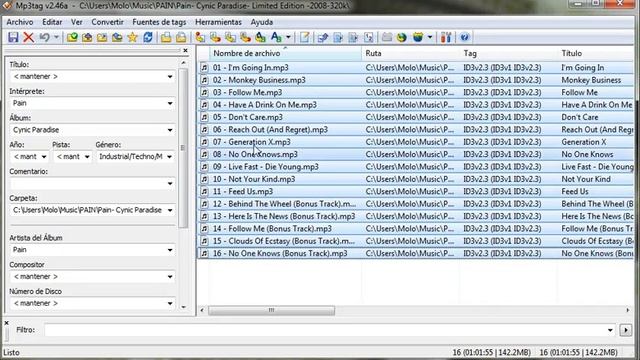
Task: Click the globe web sources icon
Action: (x=402, y=38)
